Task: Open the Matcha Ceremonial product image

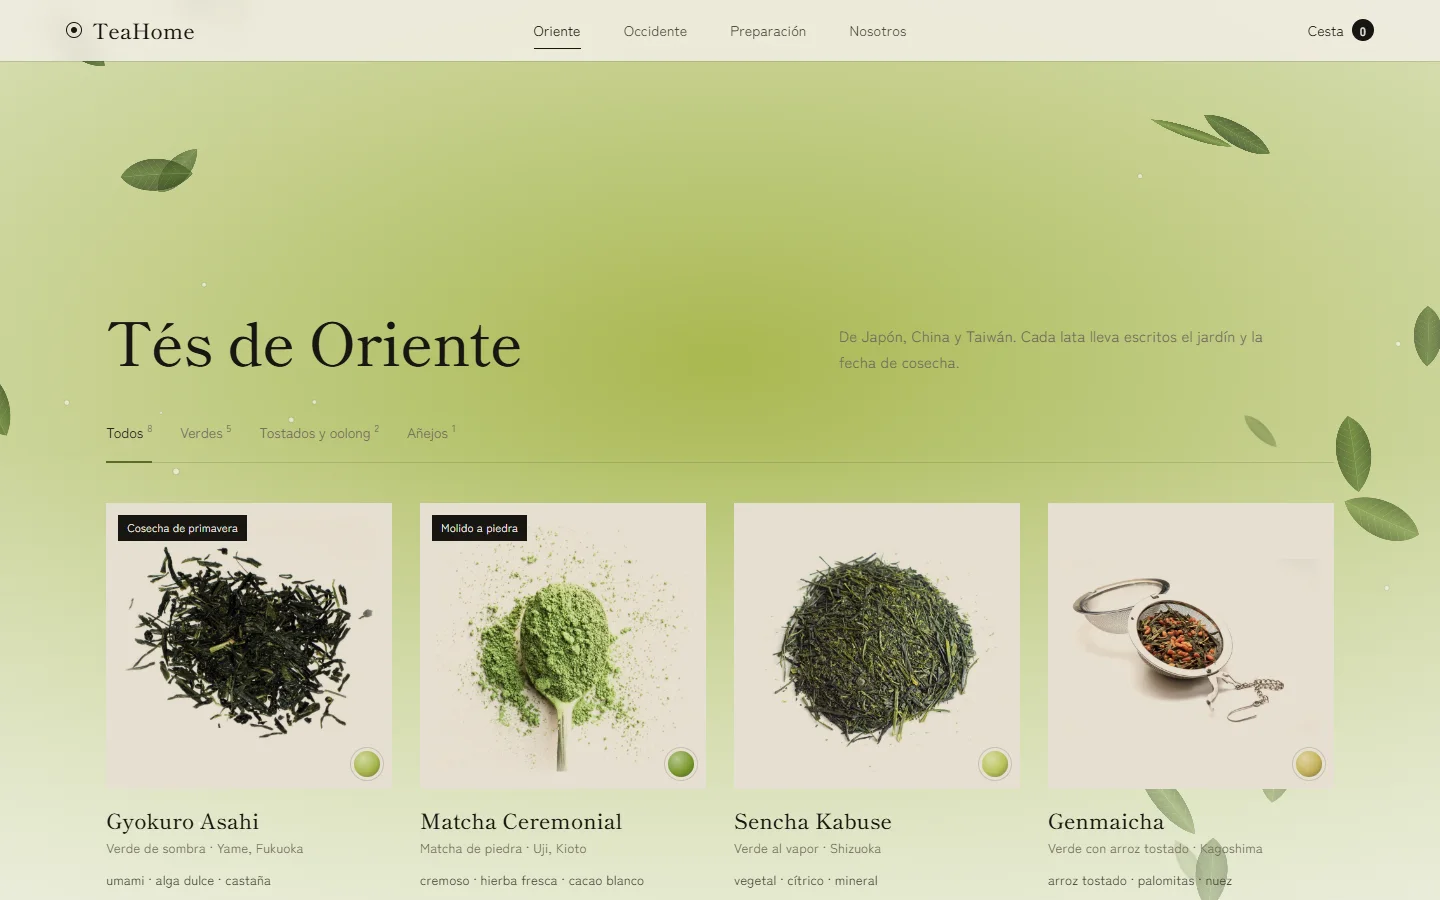Action: 563,646
